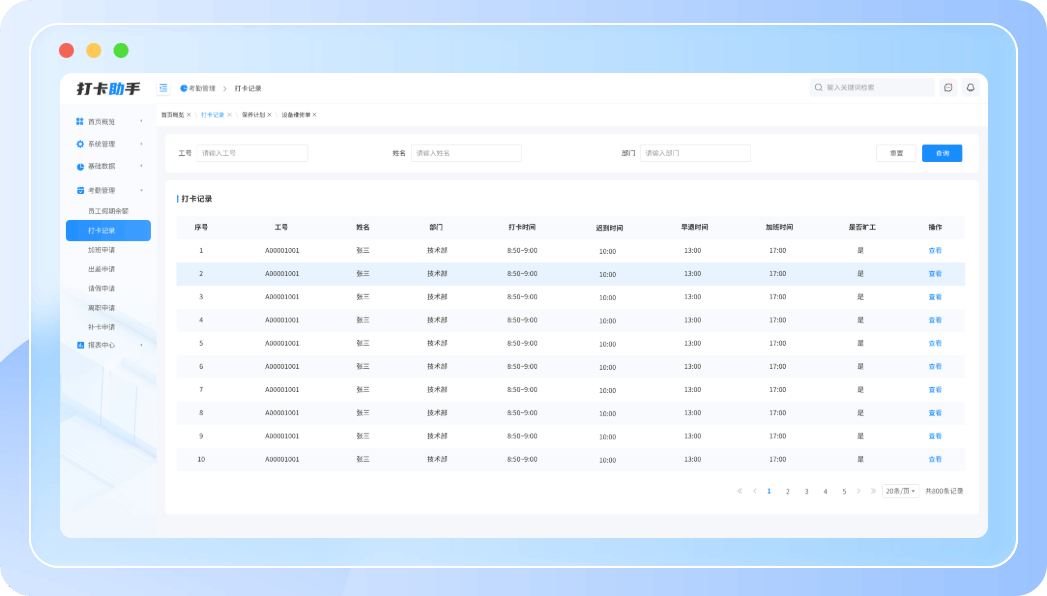Click the 工号 input field
Viewport: 1047px width, 596px height.
(252, 153)
